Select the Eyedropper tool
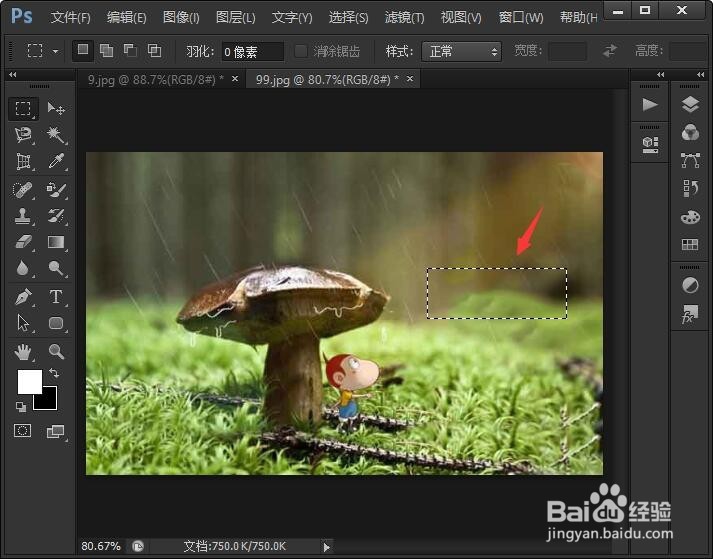Screen dimensions: 713x559 tap(56, 161)
